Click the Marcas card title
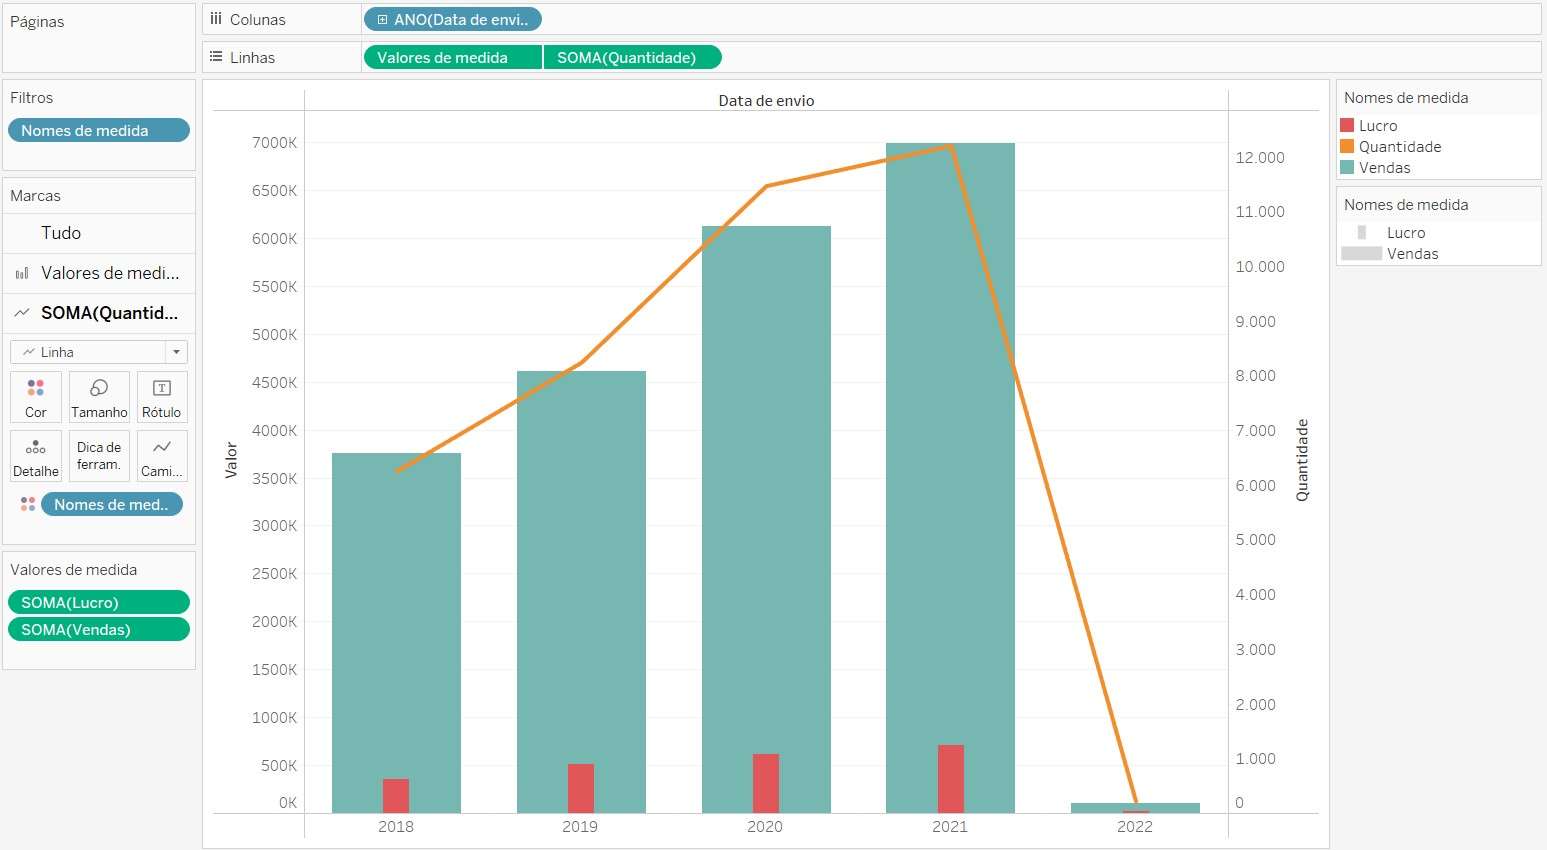This screenshot has height=850, width=1547. pyautogui.click(x=35, y=196)
